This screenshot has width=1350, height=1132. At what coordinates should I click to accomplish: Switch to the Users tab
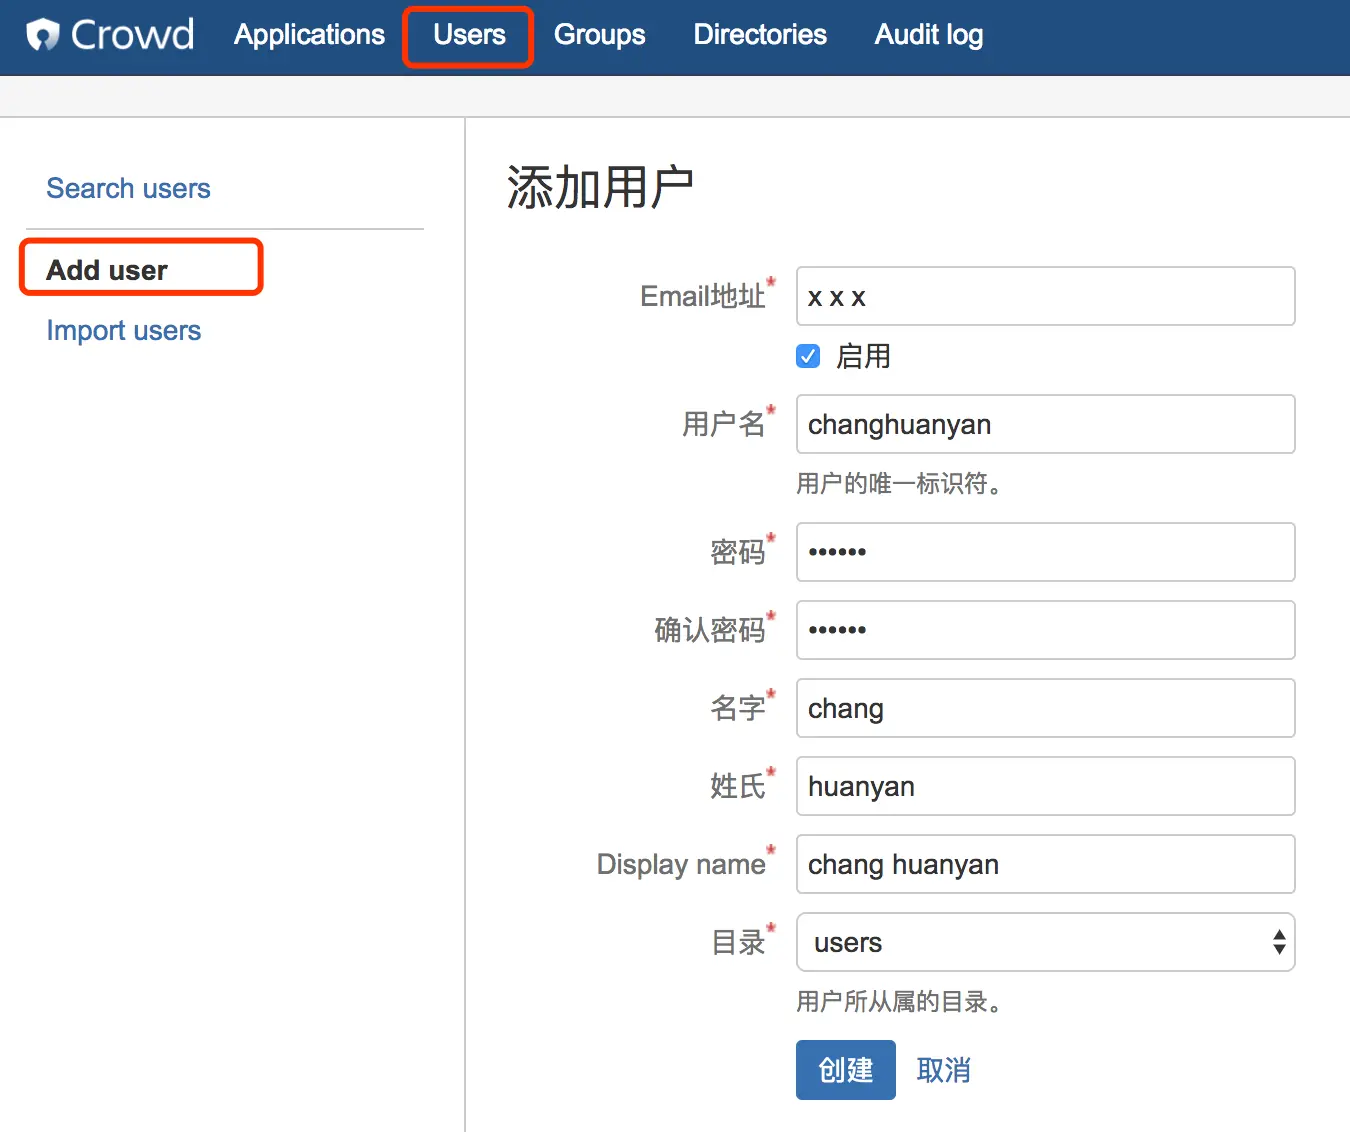469,35
